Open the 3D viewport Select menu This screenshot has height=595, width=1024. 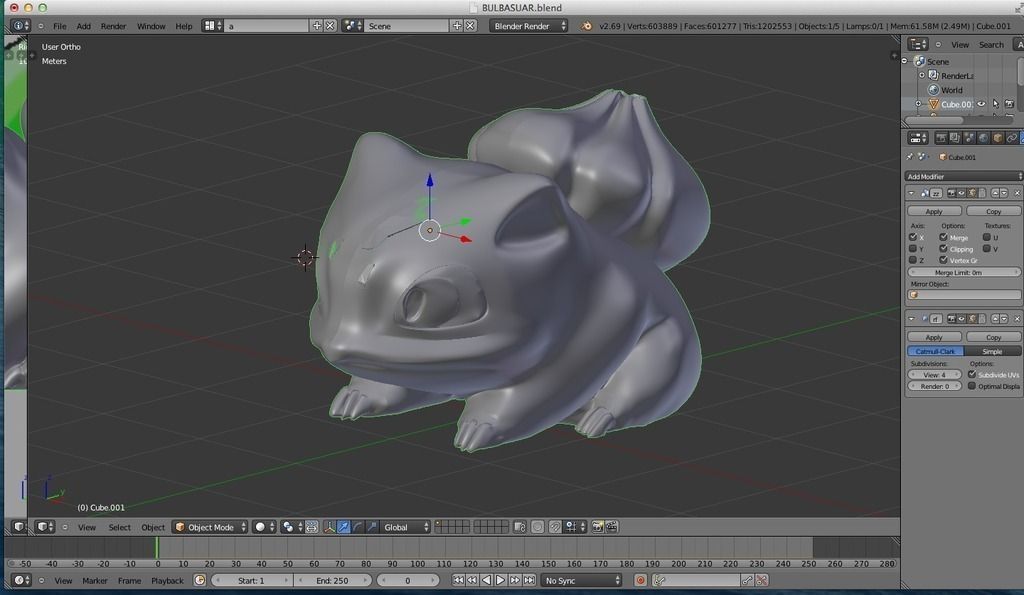pyautogui.click(x=120, y=527)
